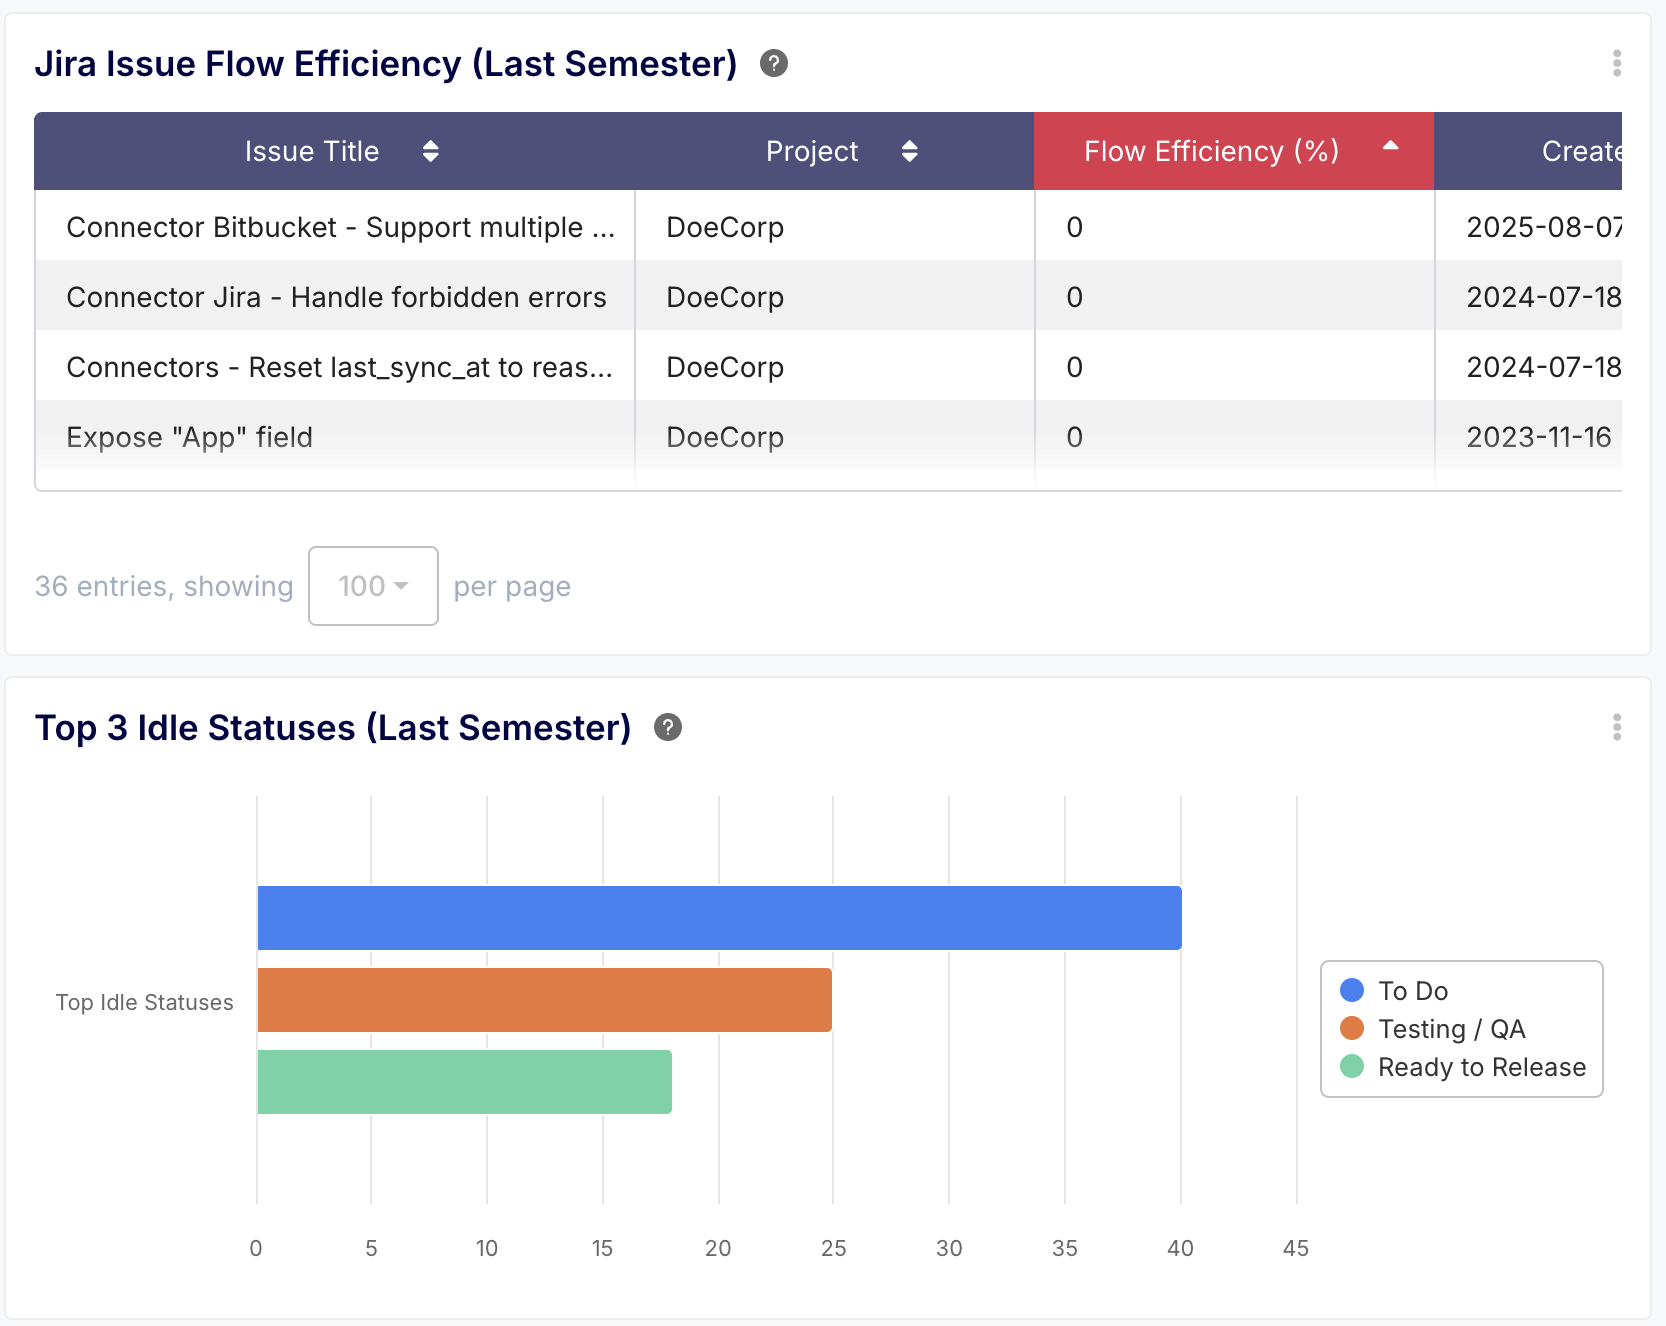Click the orange Testing / QA bar
This screenshot has width=1666, height=1326.
click(544, 999)
